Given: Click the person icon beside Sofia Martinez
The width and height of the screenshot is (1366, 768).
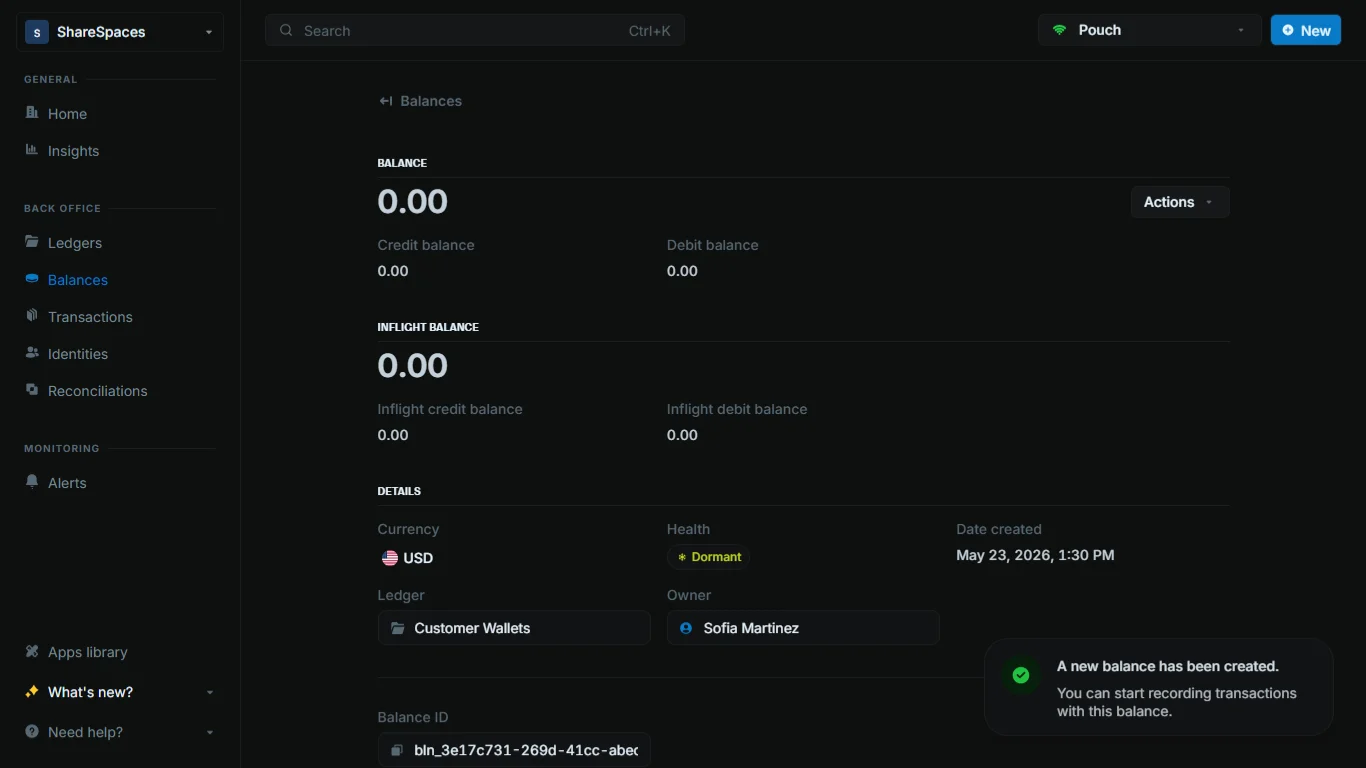Looking at the screenshot, I should tap(686, 628).
